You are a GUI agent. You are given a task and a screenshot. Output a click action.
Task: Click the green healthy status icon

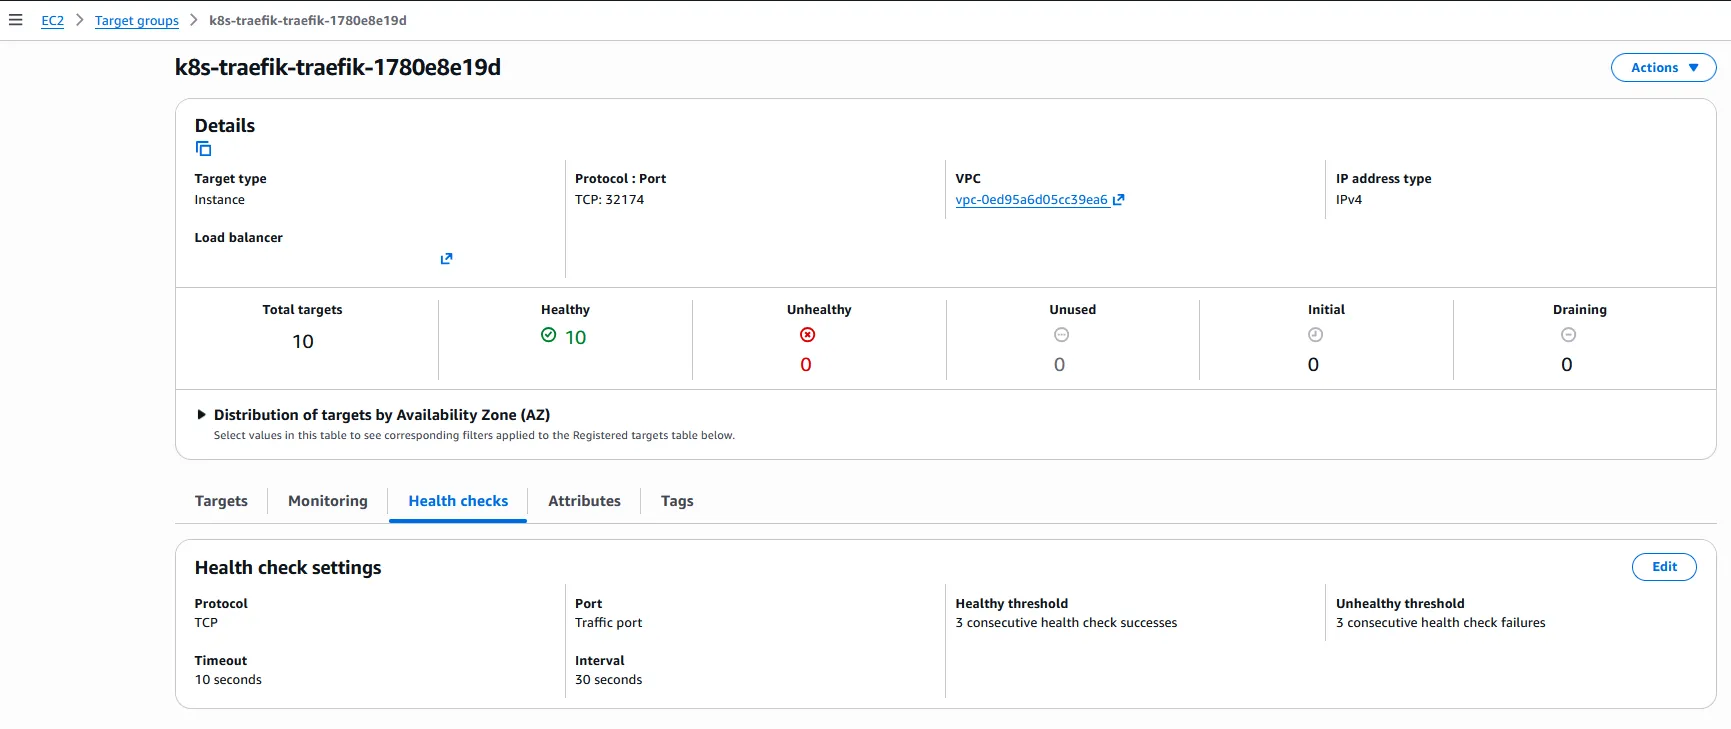point(548,335)
